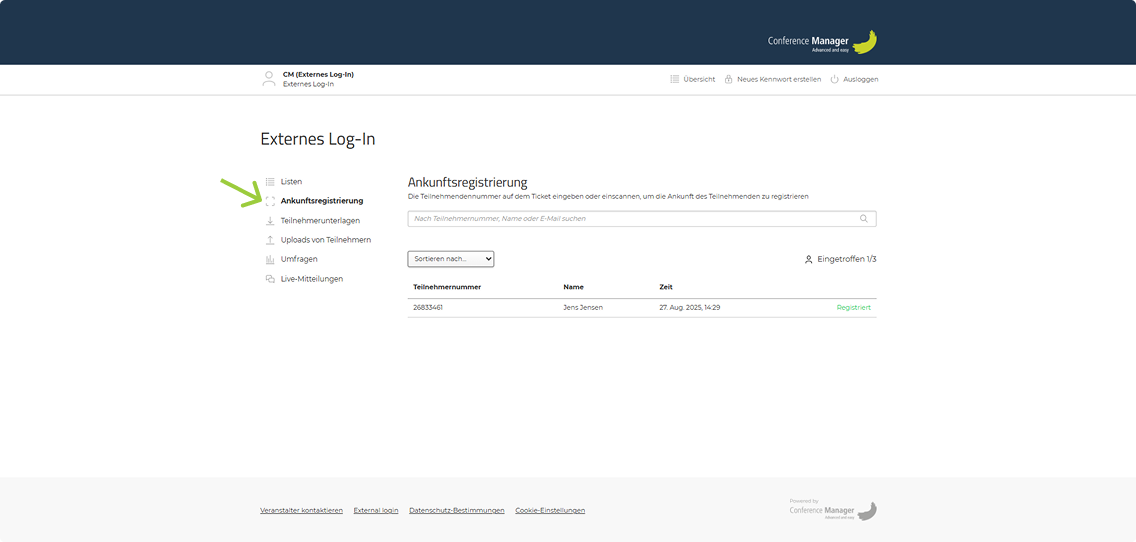The image size is (1136, 542).
Task: Open the Umfragen section
Action: 299,259
